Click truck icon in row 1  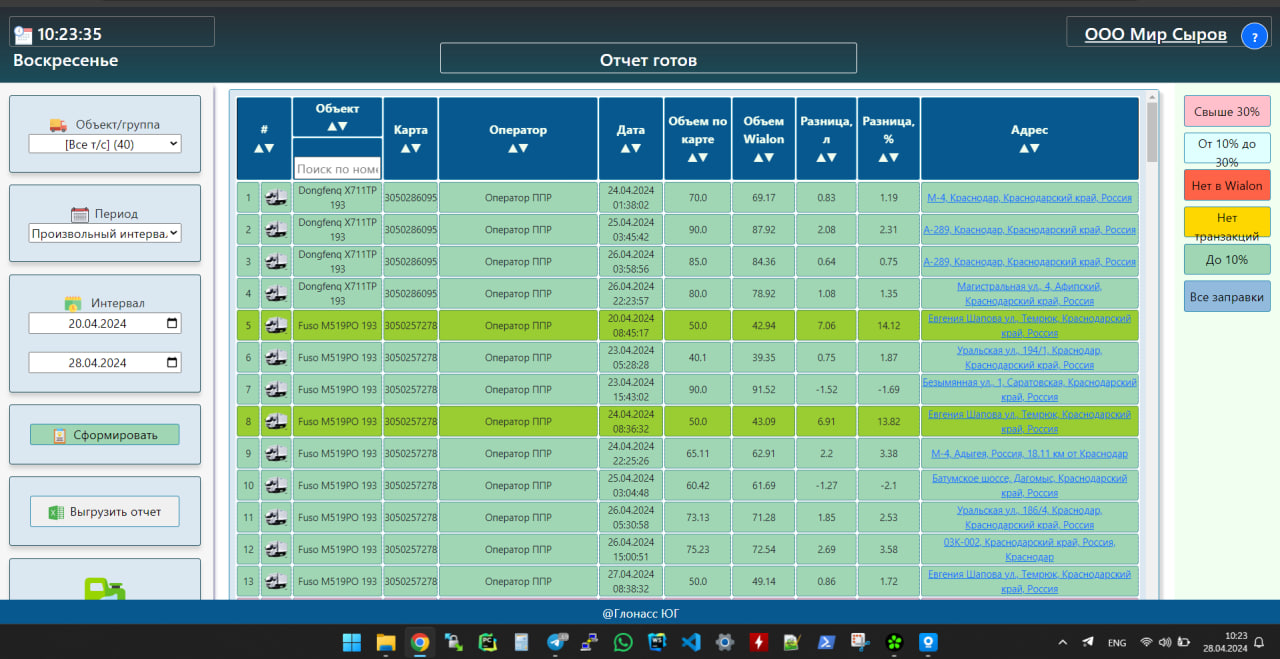(275, 198)
